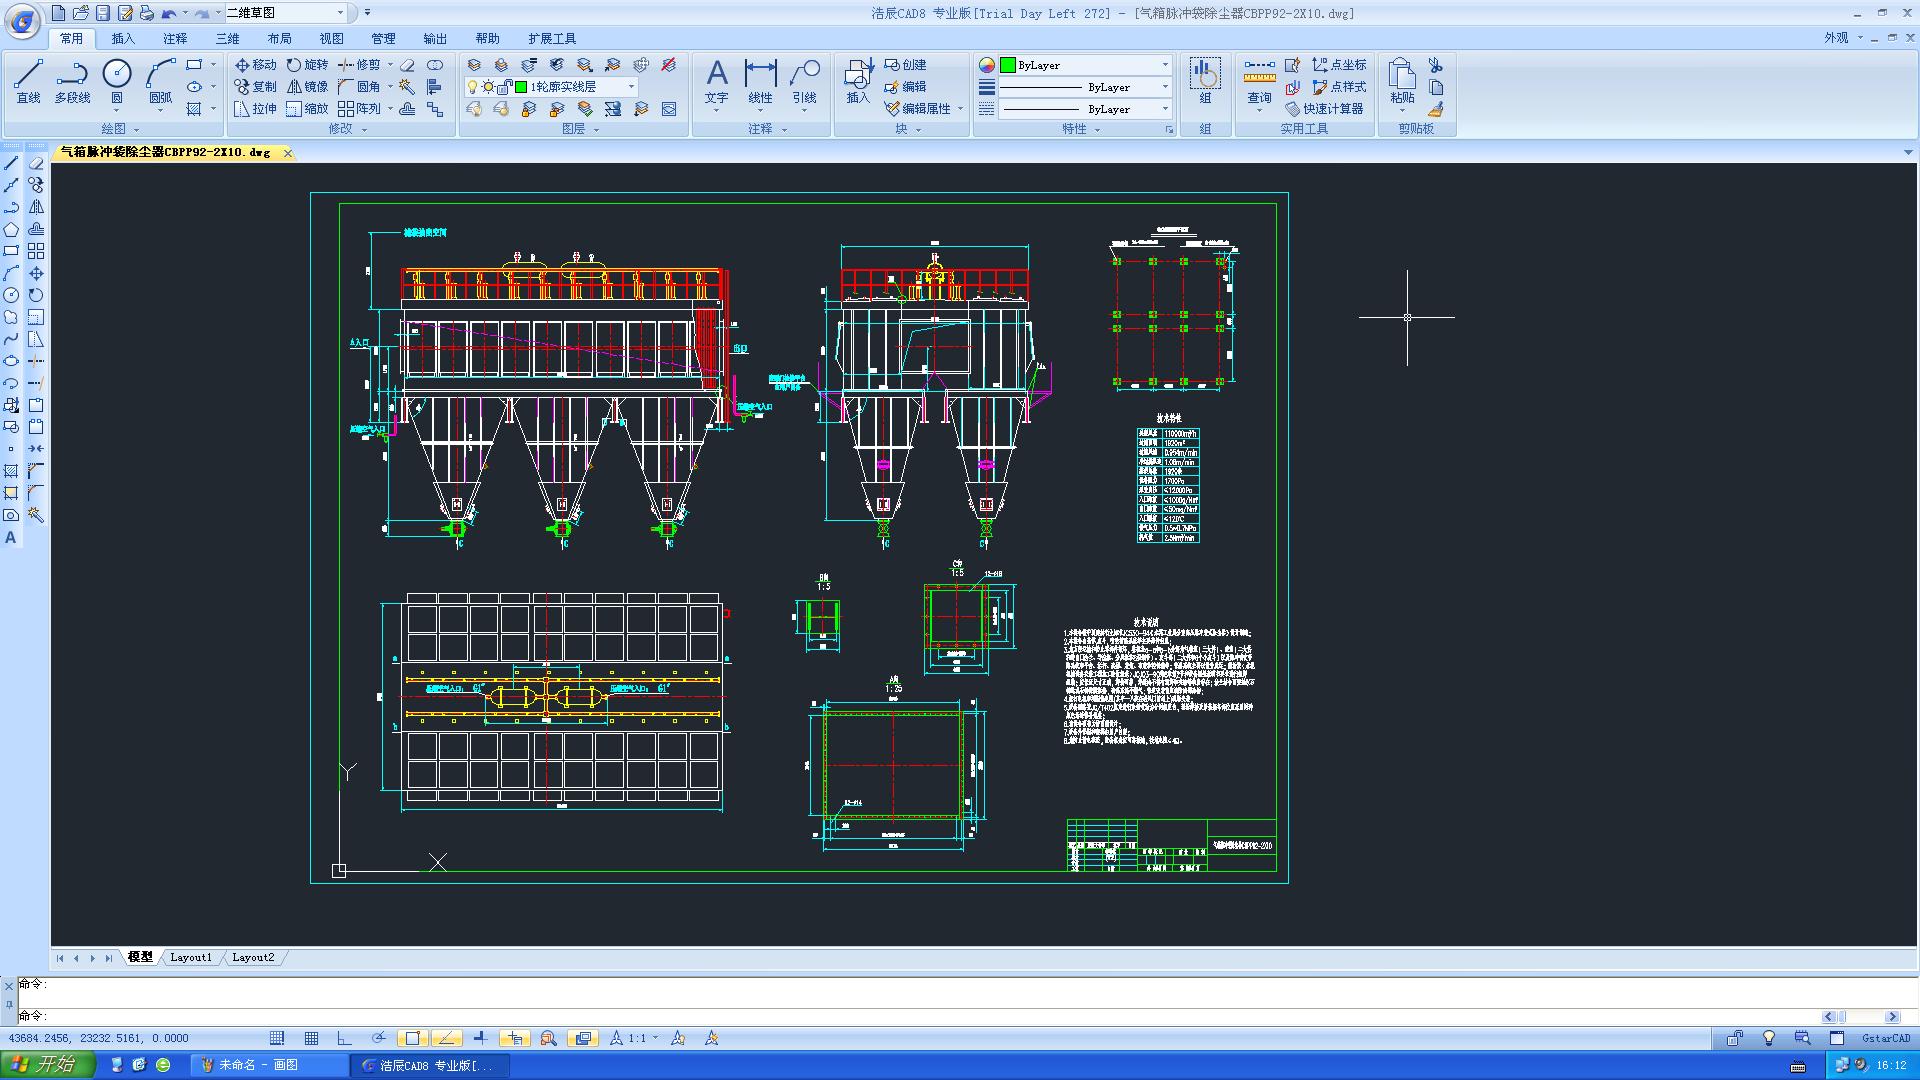
Task: Activate the 移动 Move tool
Action: (x=258, y=64)
